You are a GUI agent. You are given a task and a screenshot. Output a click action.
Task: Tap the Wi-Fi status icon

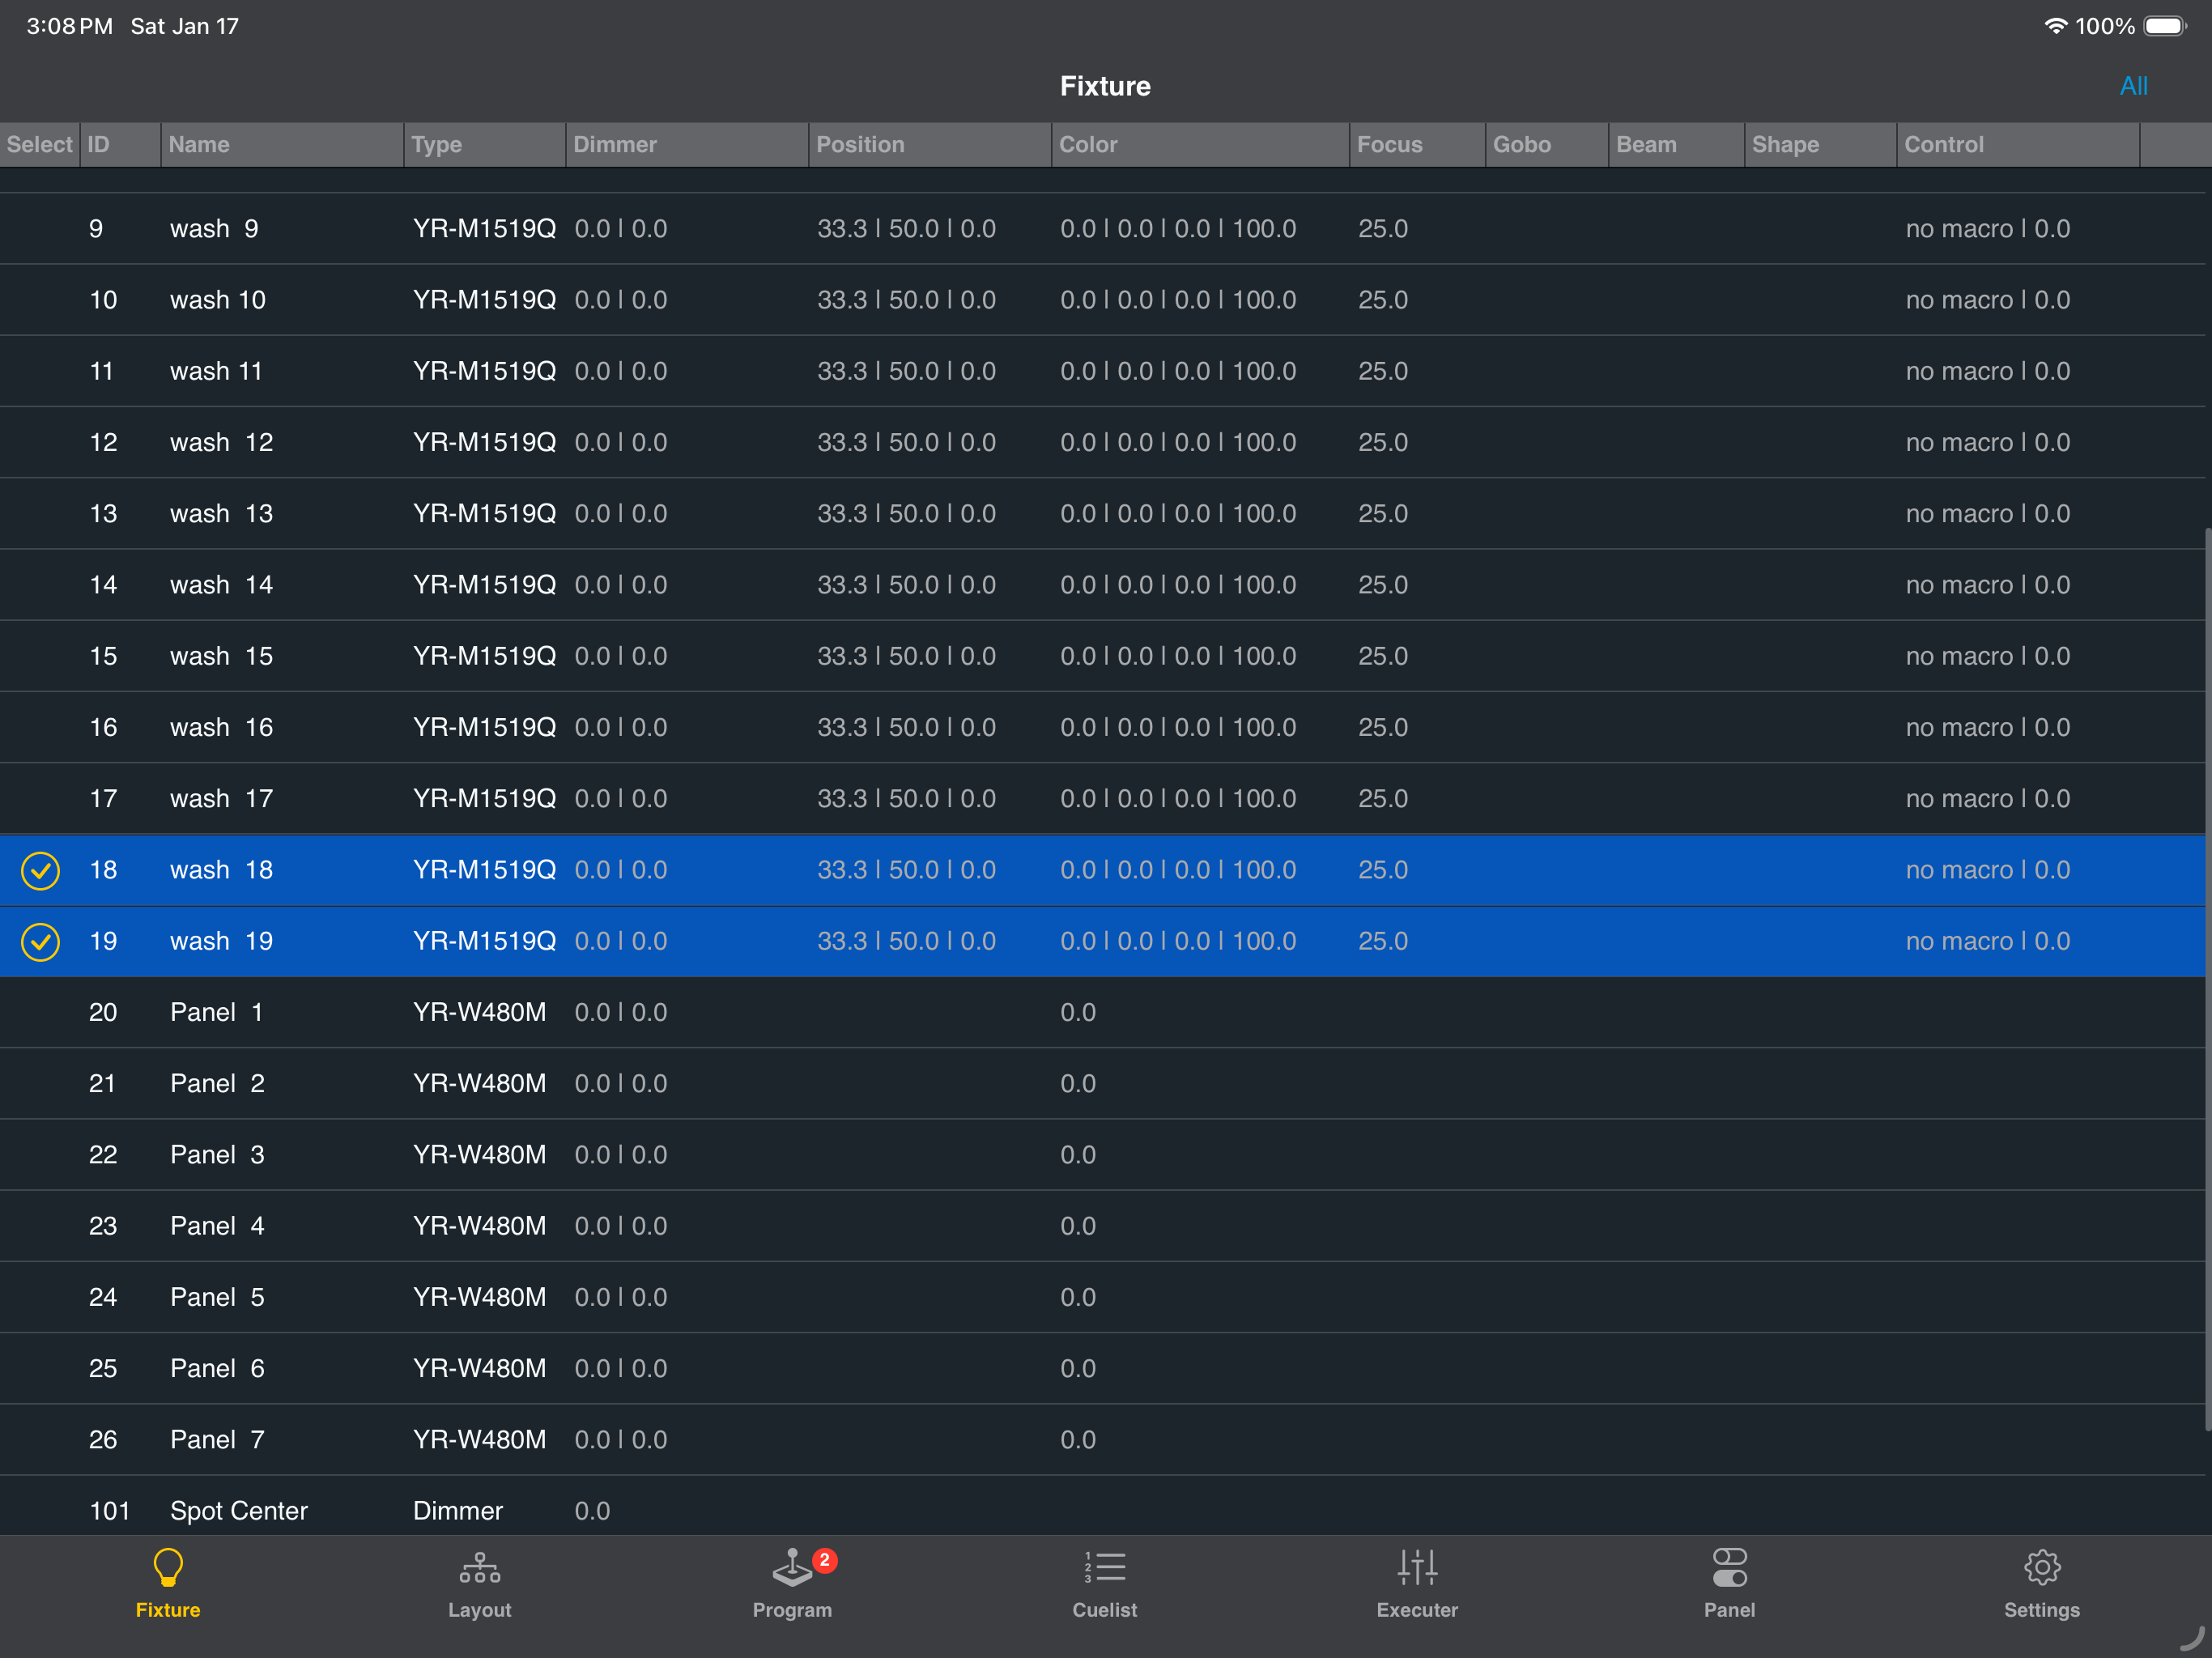click(2055, 26)
